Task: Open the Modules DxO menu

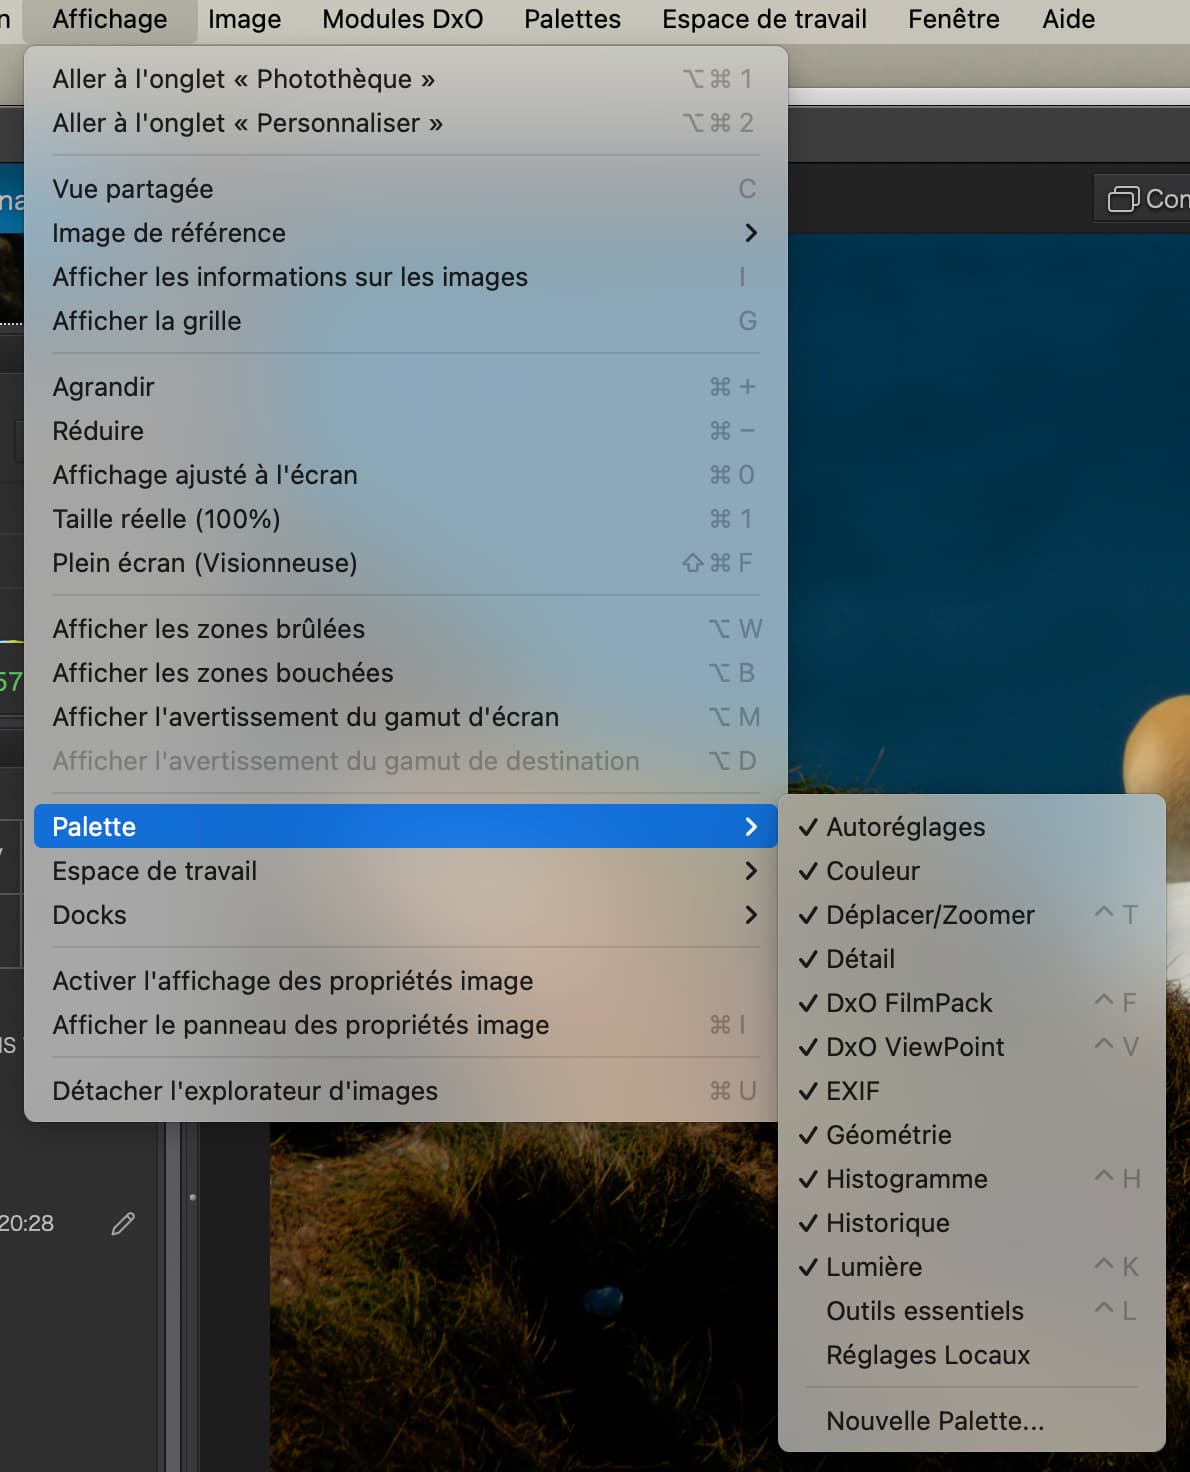Action: point(402,19)
